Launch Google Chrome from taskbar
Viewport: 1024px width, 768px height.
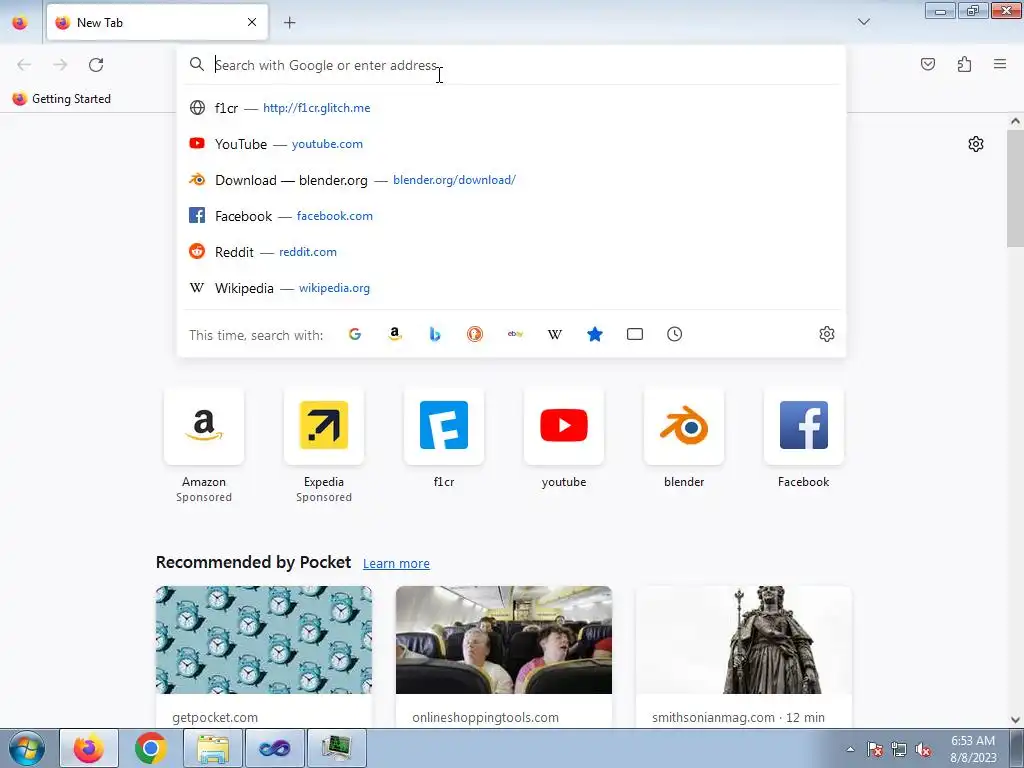(x=150, y=748)
